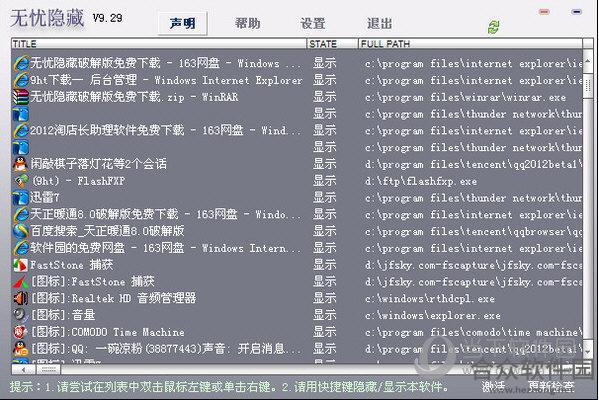Viewport: 599px width, 400px height.
Task: Select row (9ht) - FlashFXP
Action: tap(297, 181)
